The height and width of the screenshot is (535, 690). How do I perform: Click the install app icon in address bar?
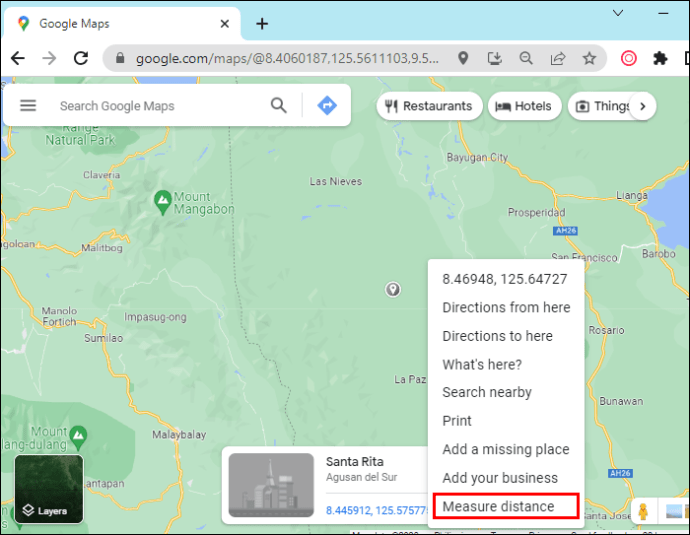495,58
